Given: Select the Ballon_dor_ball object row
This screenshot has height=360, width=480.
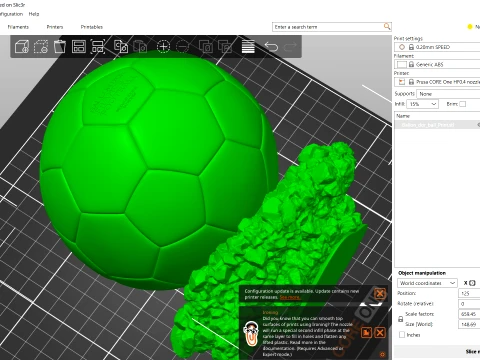Looking at the screenshot, I should click(x=437, y=125).
